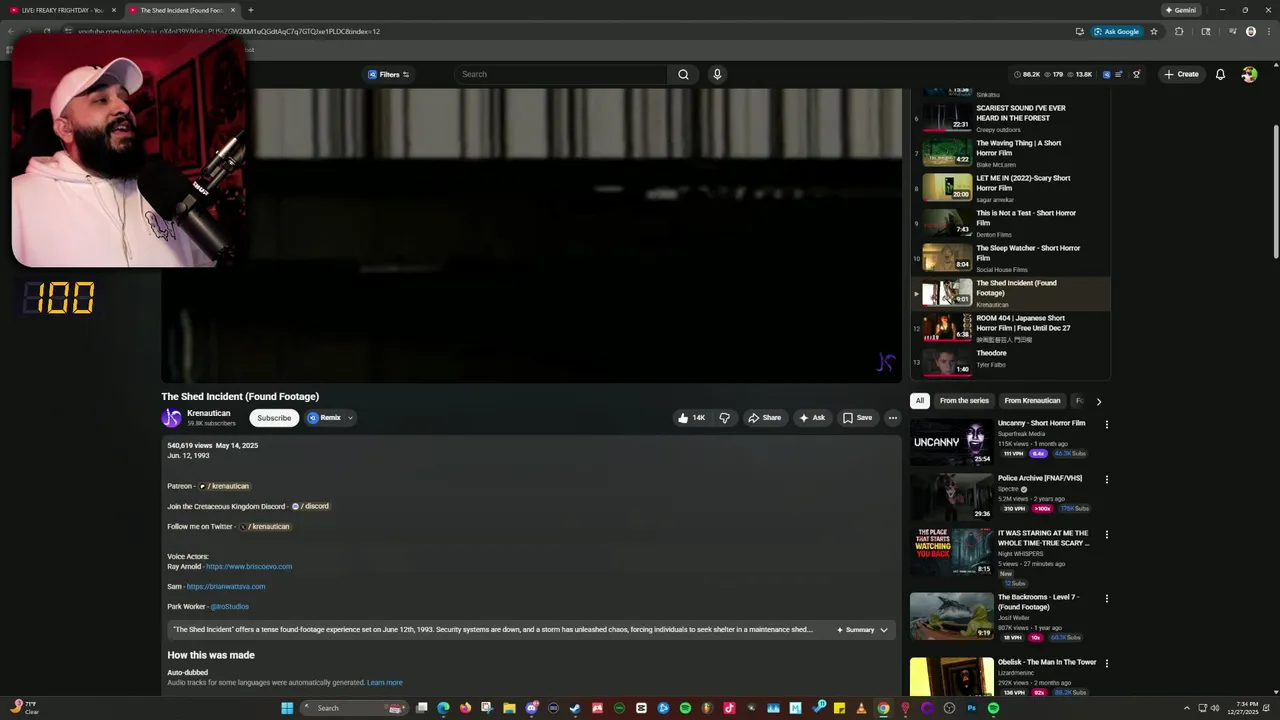
Task: Bookmark this page with the star icon
Action: (1154, 31)
